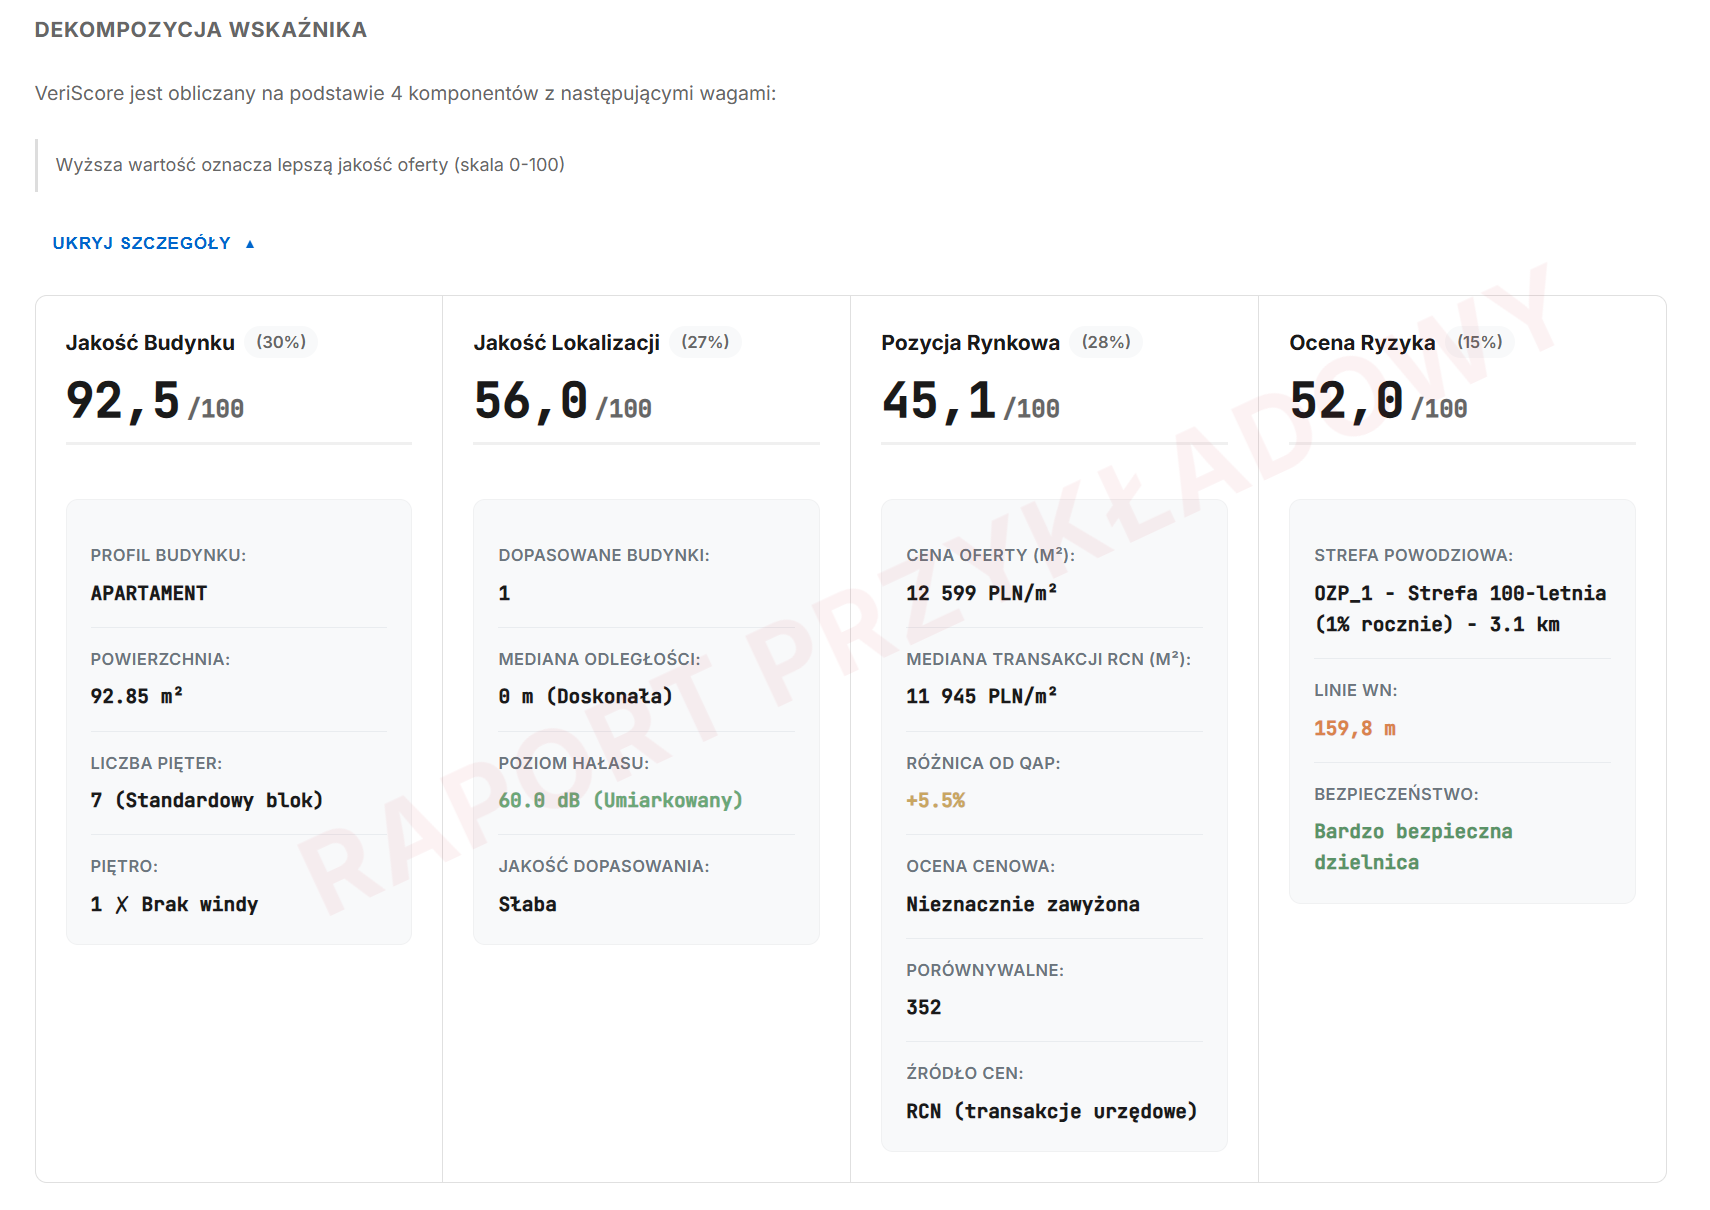Click the OZP_1 flood zone value
The image size is (1710, 1210).
point(1460,609)
